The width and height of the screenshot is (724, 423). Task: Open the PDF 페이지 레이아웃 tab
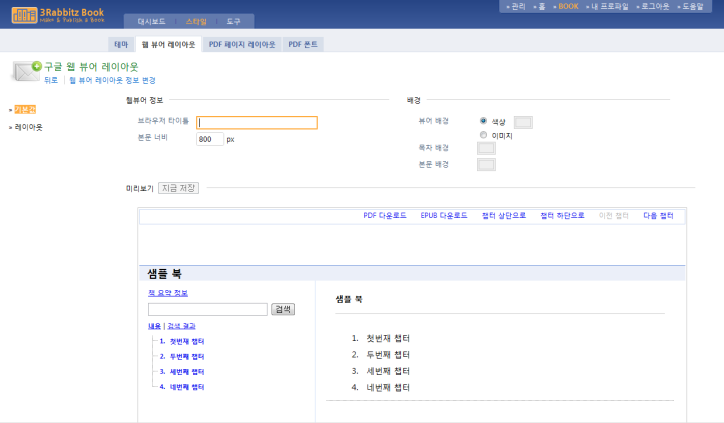[x=242, y=44]
